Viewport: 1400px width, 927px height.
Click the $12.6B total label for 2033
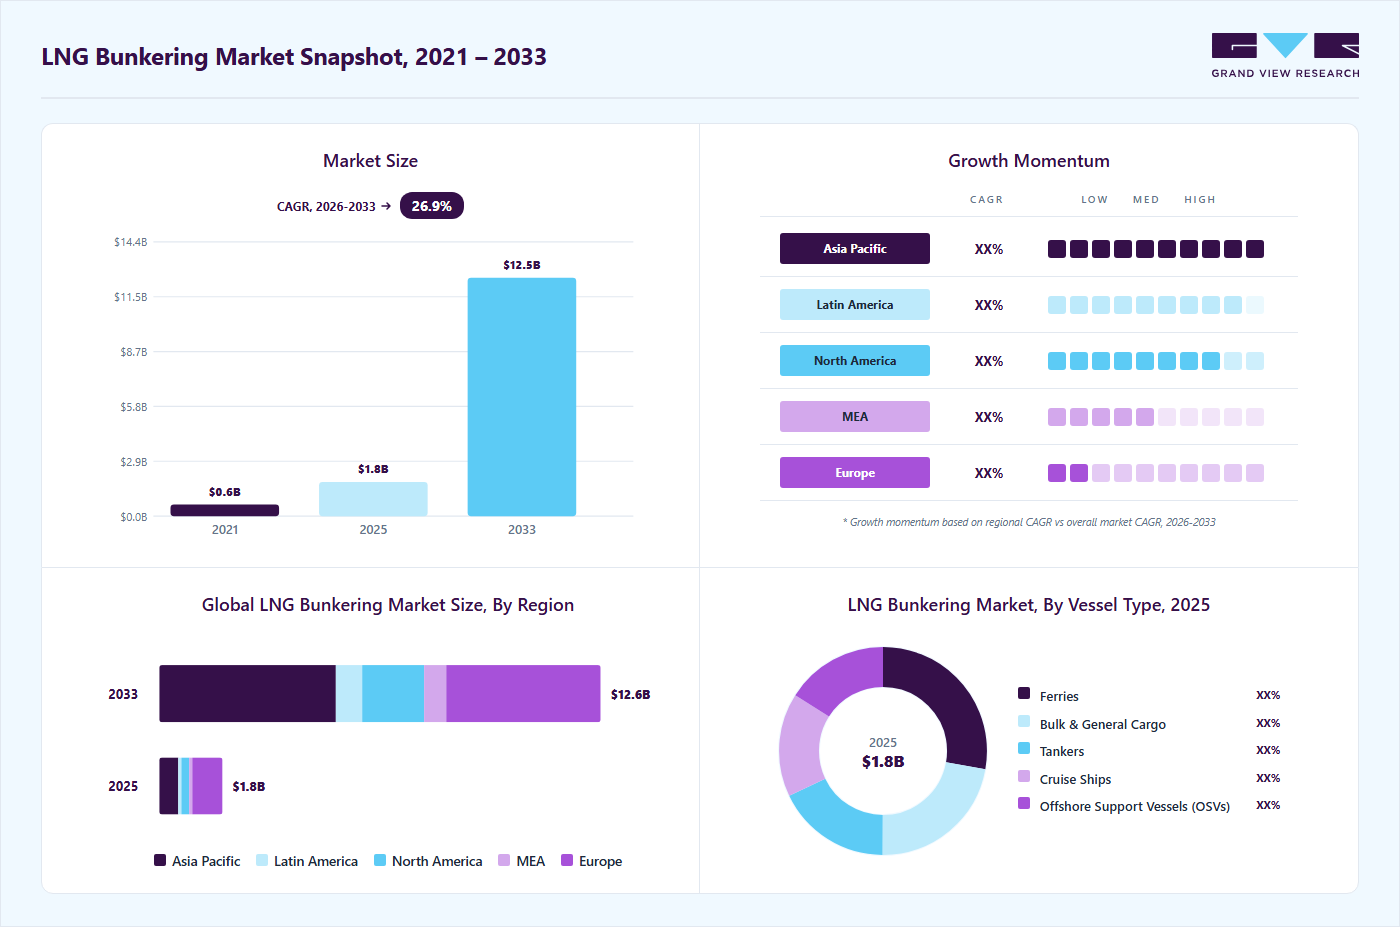630,694
